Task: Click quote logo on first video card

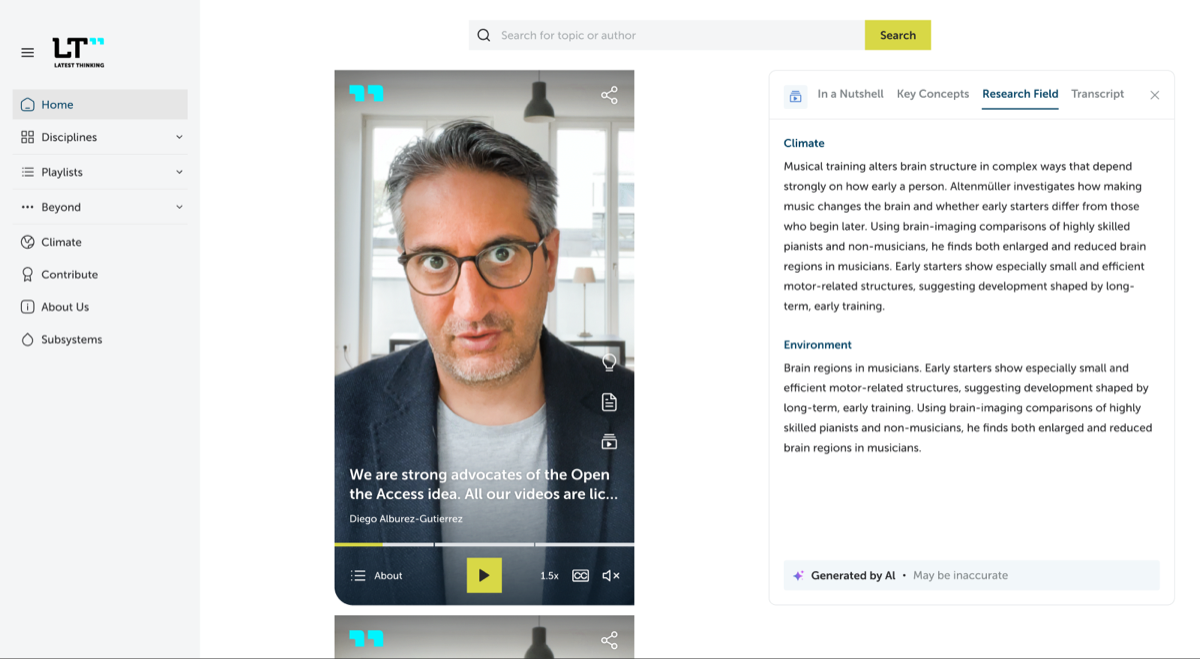Action: 366,93
